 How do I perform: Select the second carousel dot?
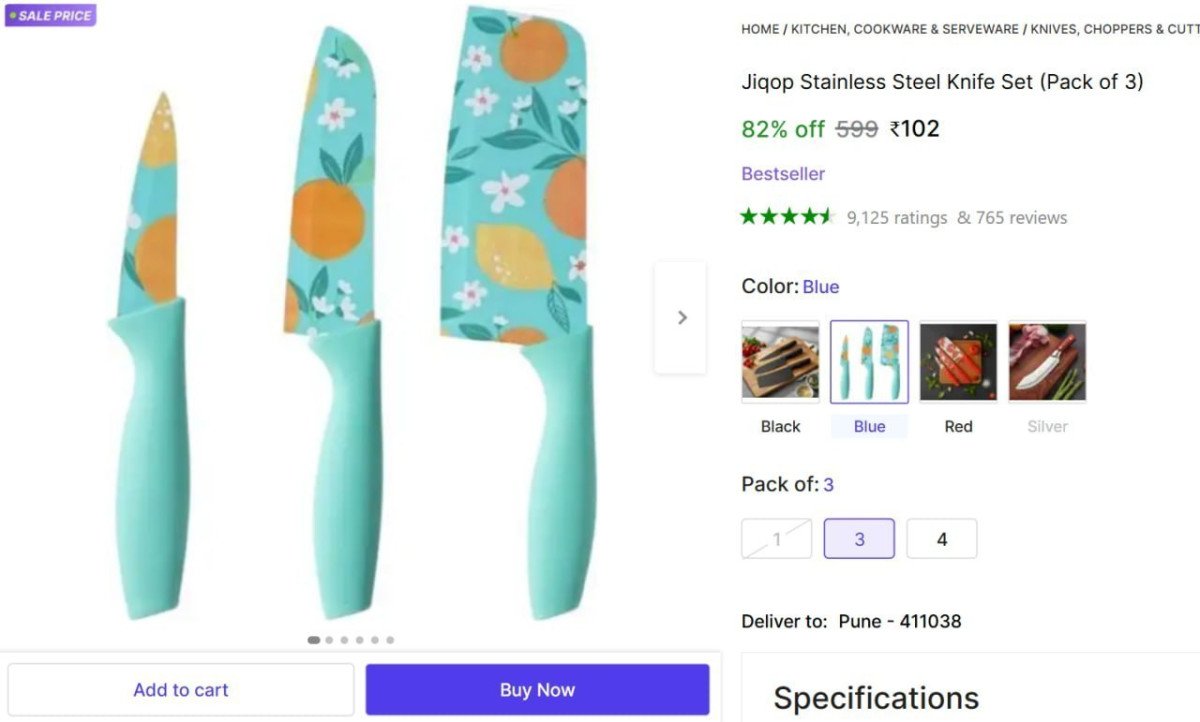tap(328, 640)
